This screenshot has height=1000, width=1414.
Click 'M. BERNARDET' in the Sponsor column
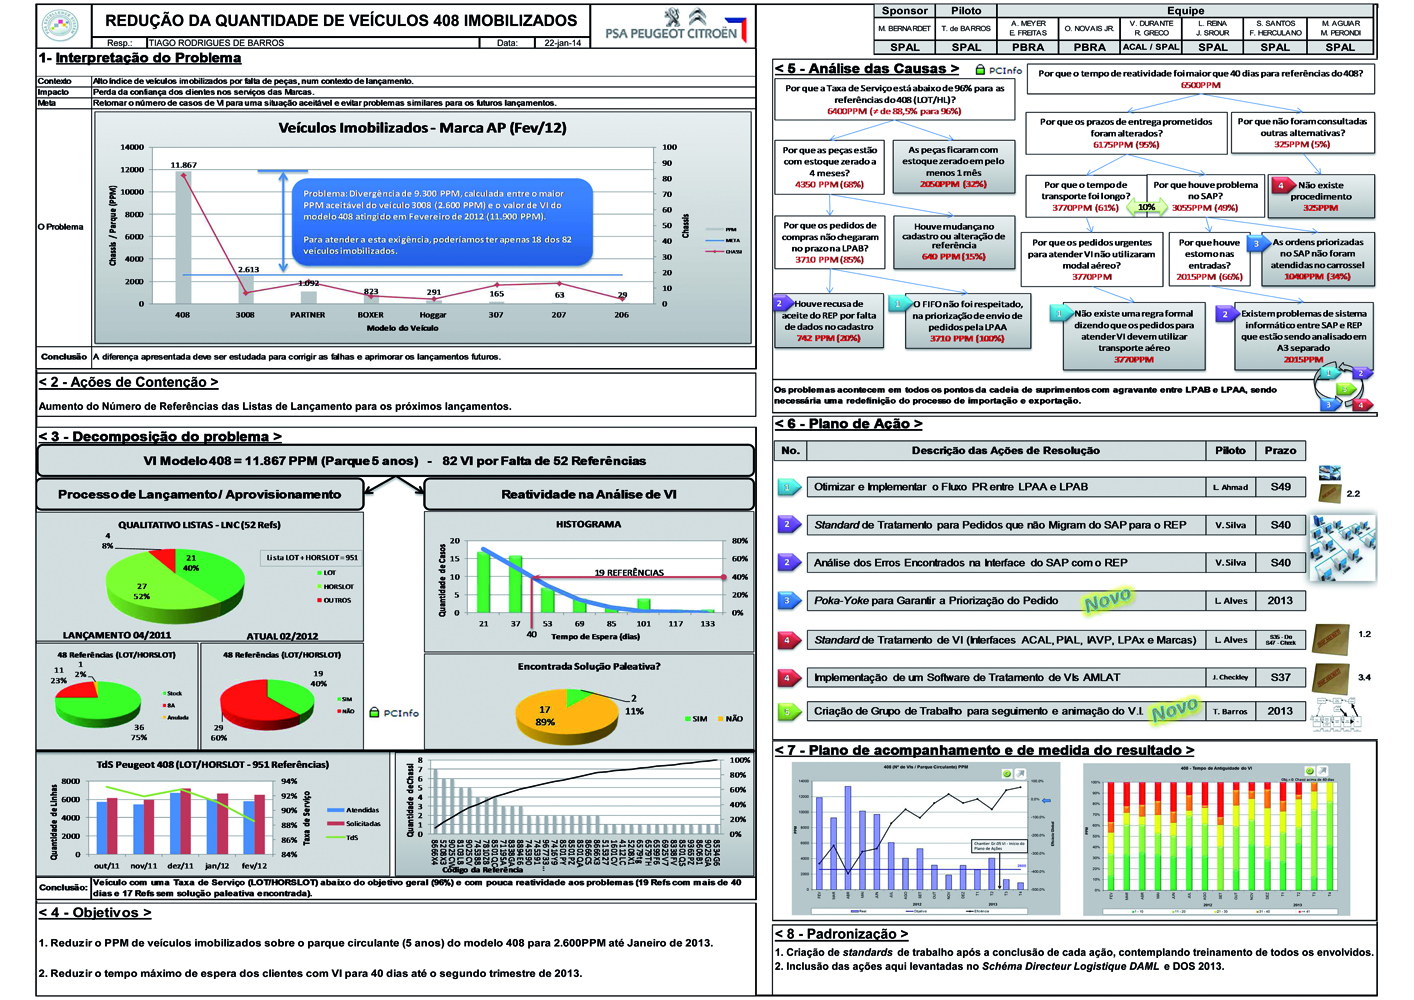[x=904, y=29]
